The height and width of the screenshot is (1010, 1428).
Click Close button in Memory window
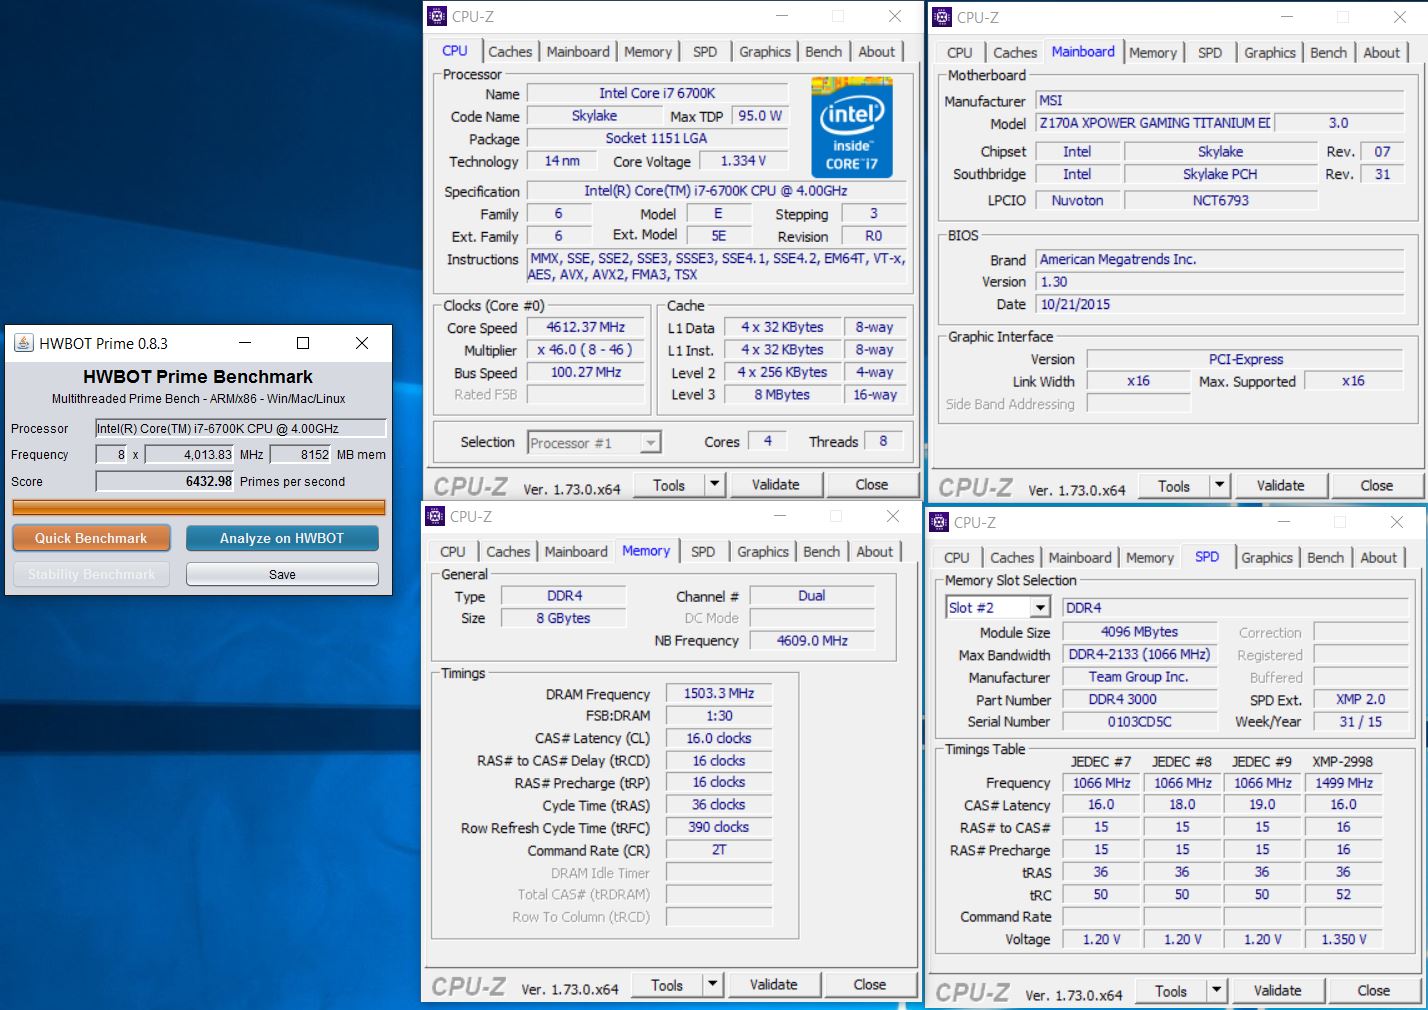click(x=870, y=985)
